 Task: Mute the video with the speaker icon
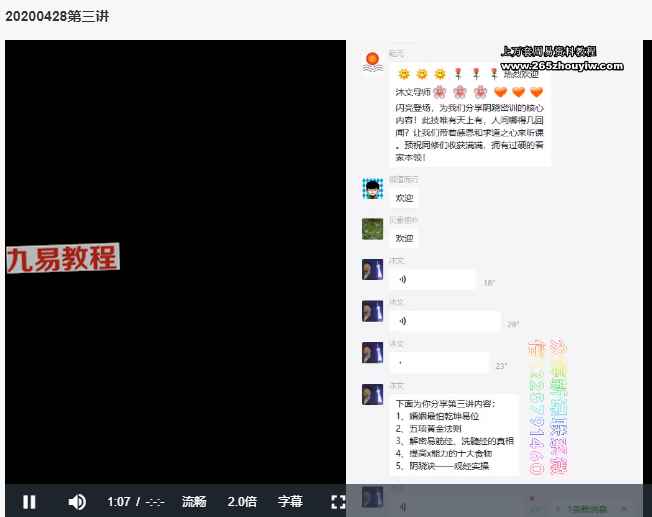[x=77, y=501]
